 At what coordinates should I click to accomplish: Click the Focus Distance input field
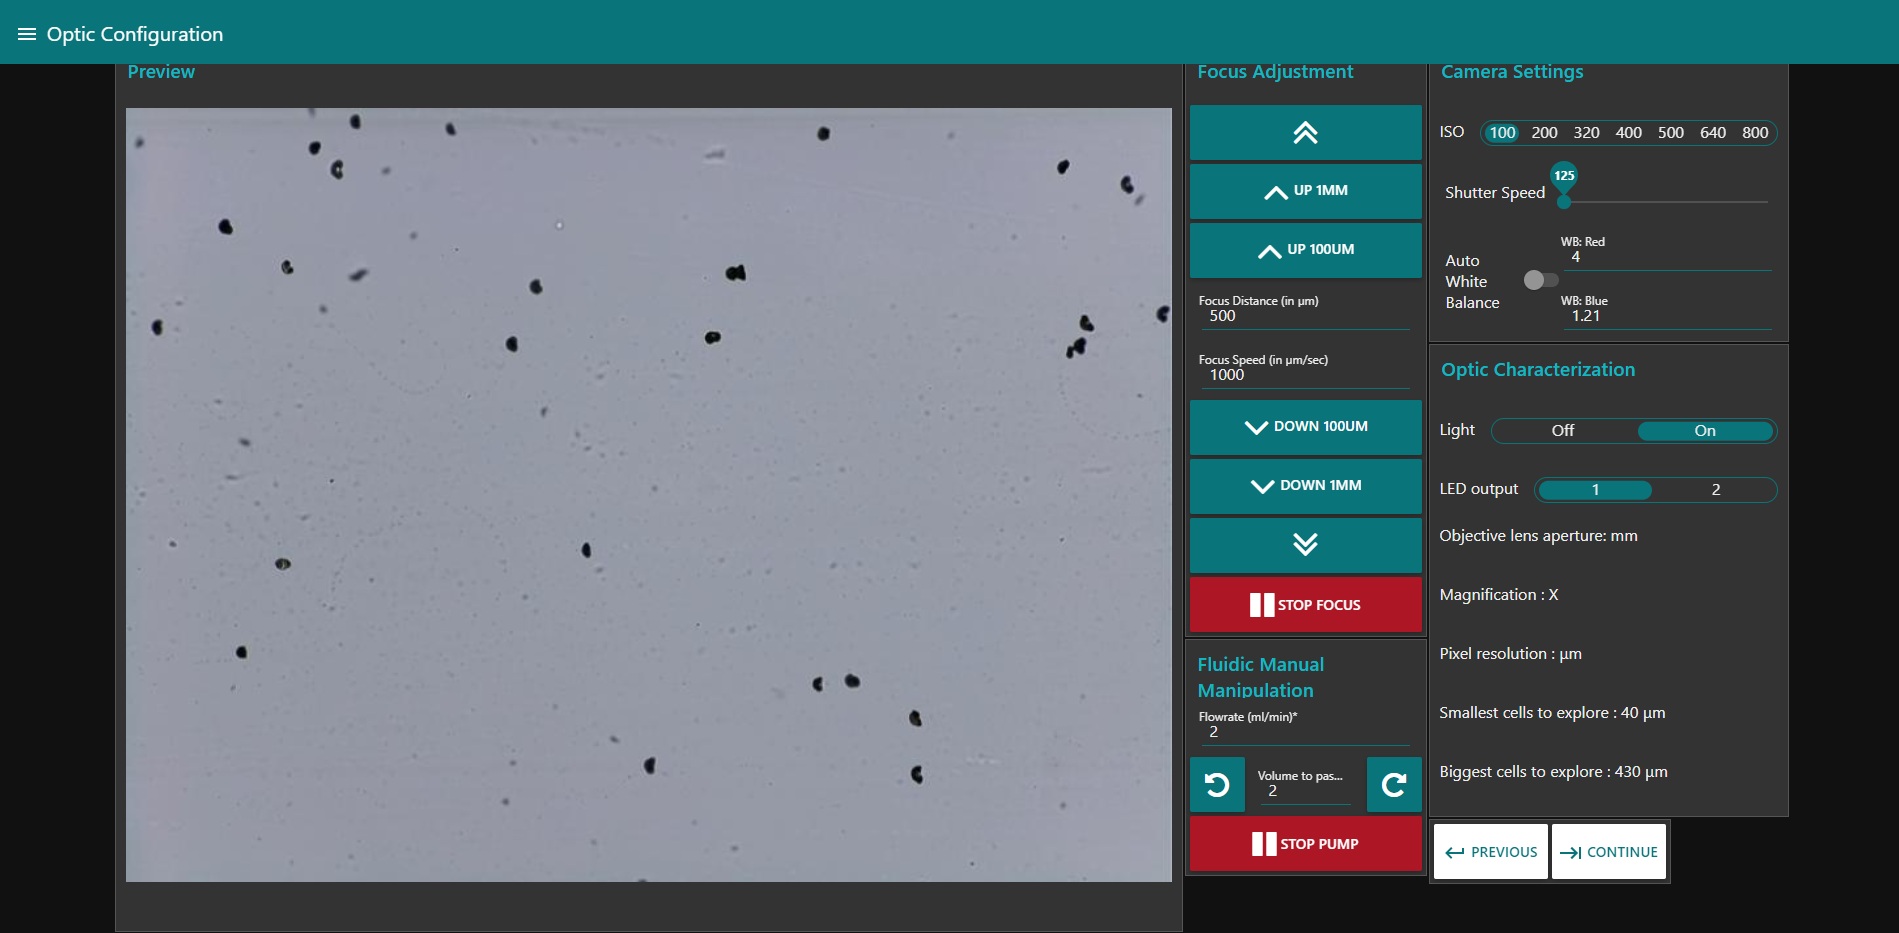[1303, 316]
